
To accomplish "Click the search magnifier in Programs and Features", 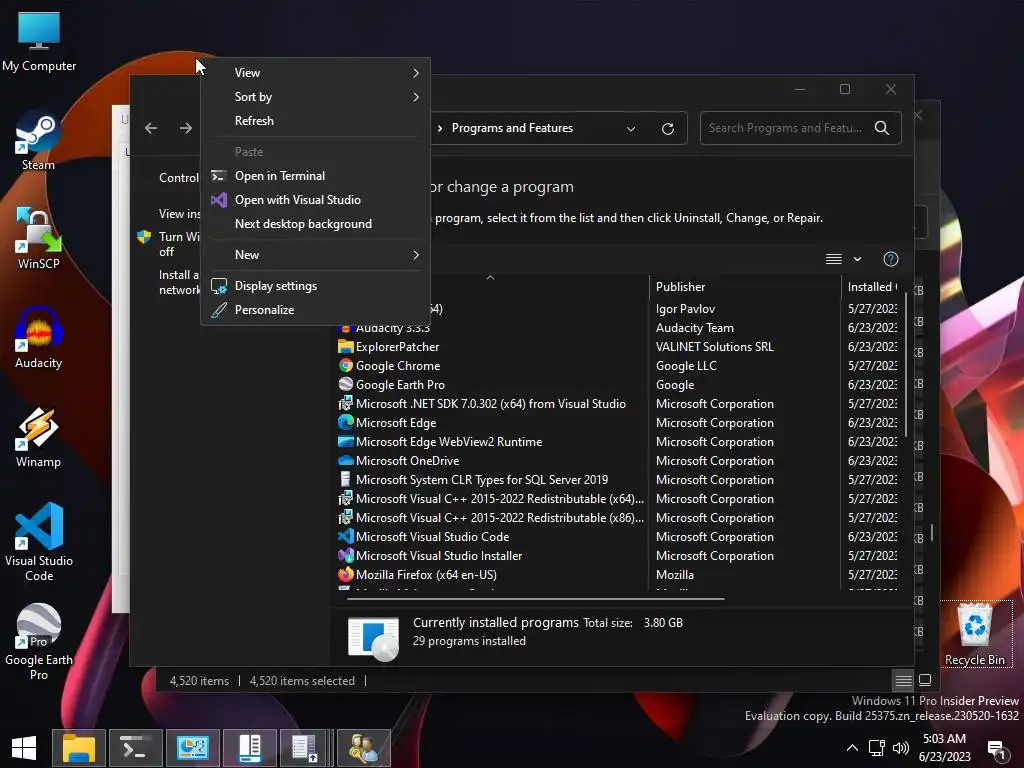I will click(x=882, y=128).
